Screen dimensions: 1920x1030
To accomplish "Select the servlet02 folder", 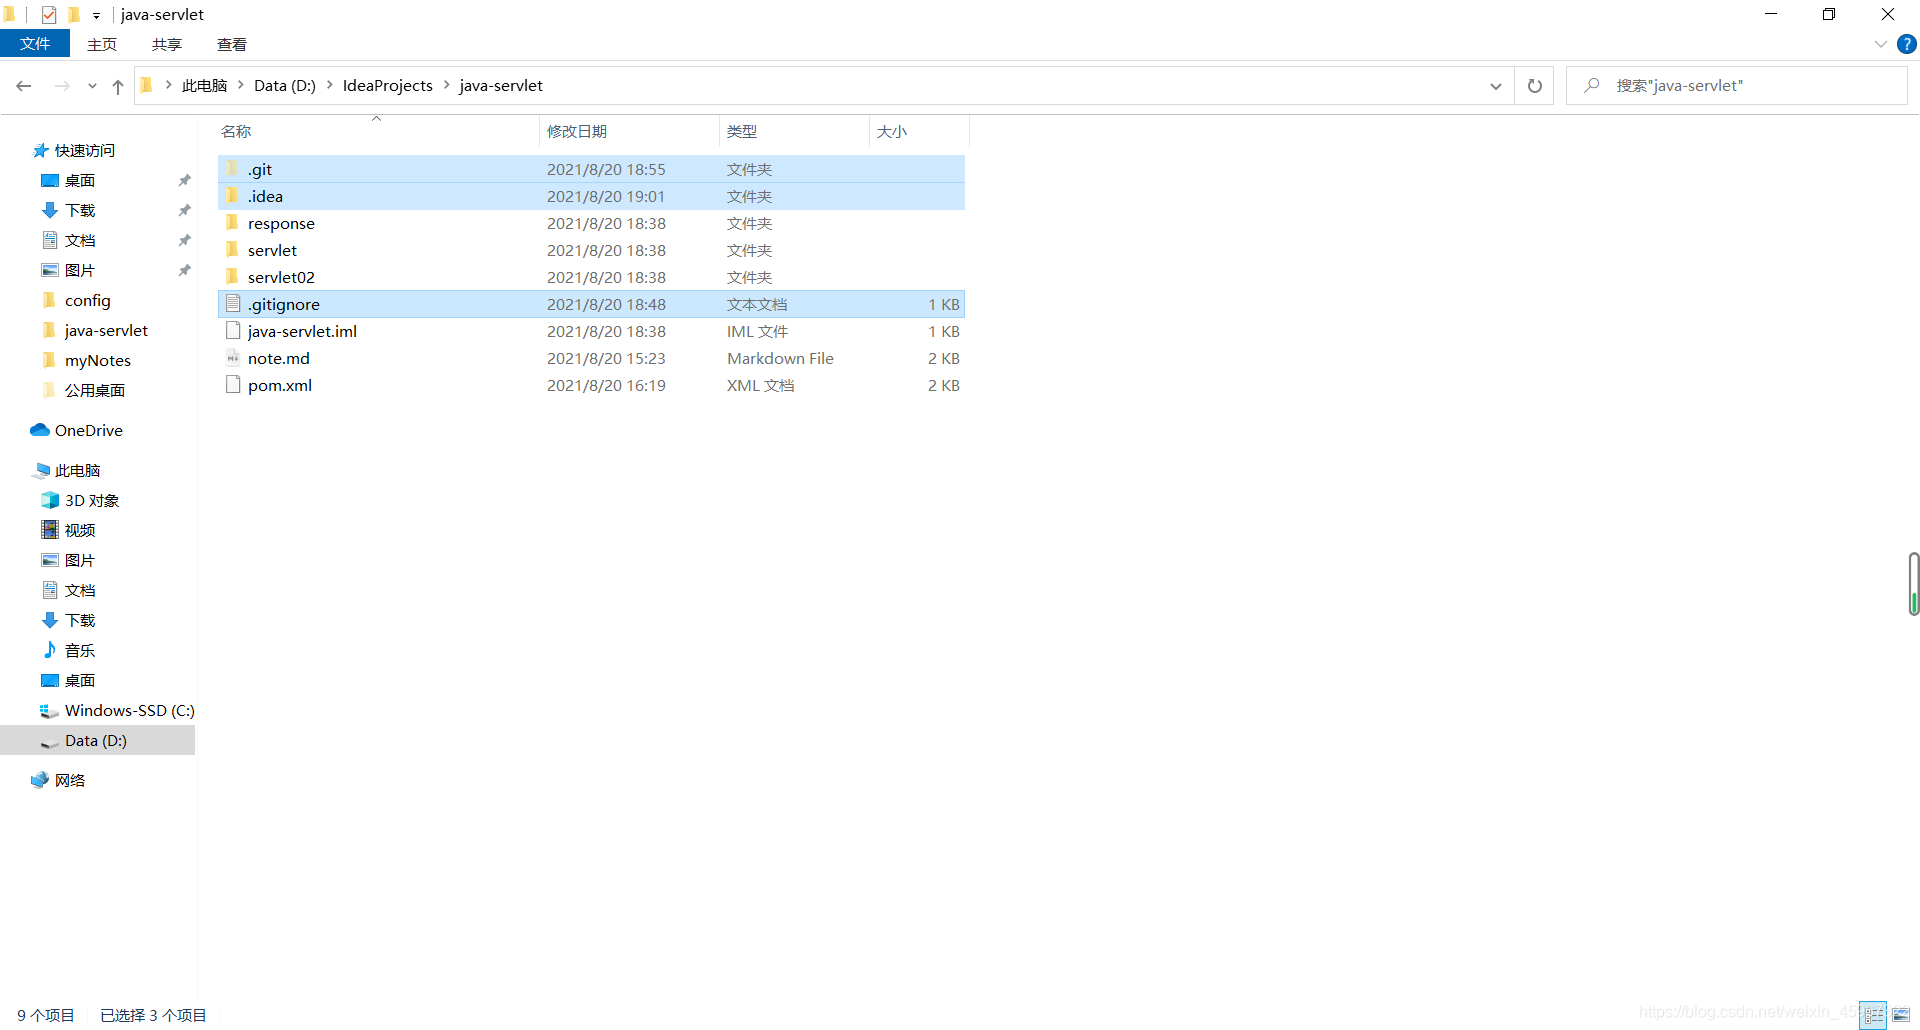I will click(591, 277).
